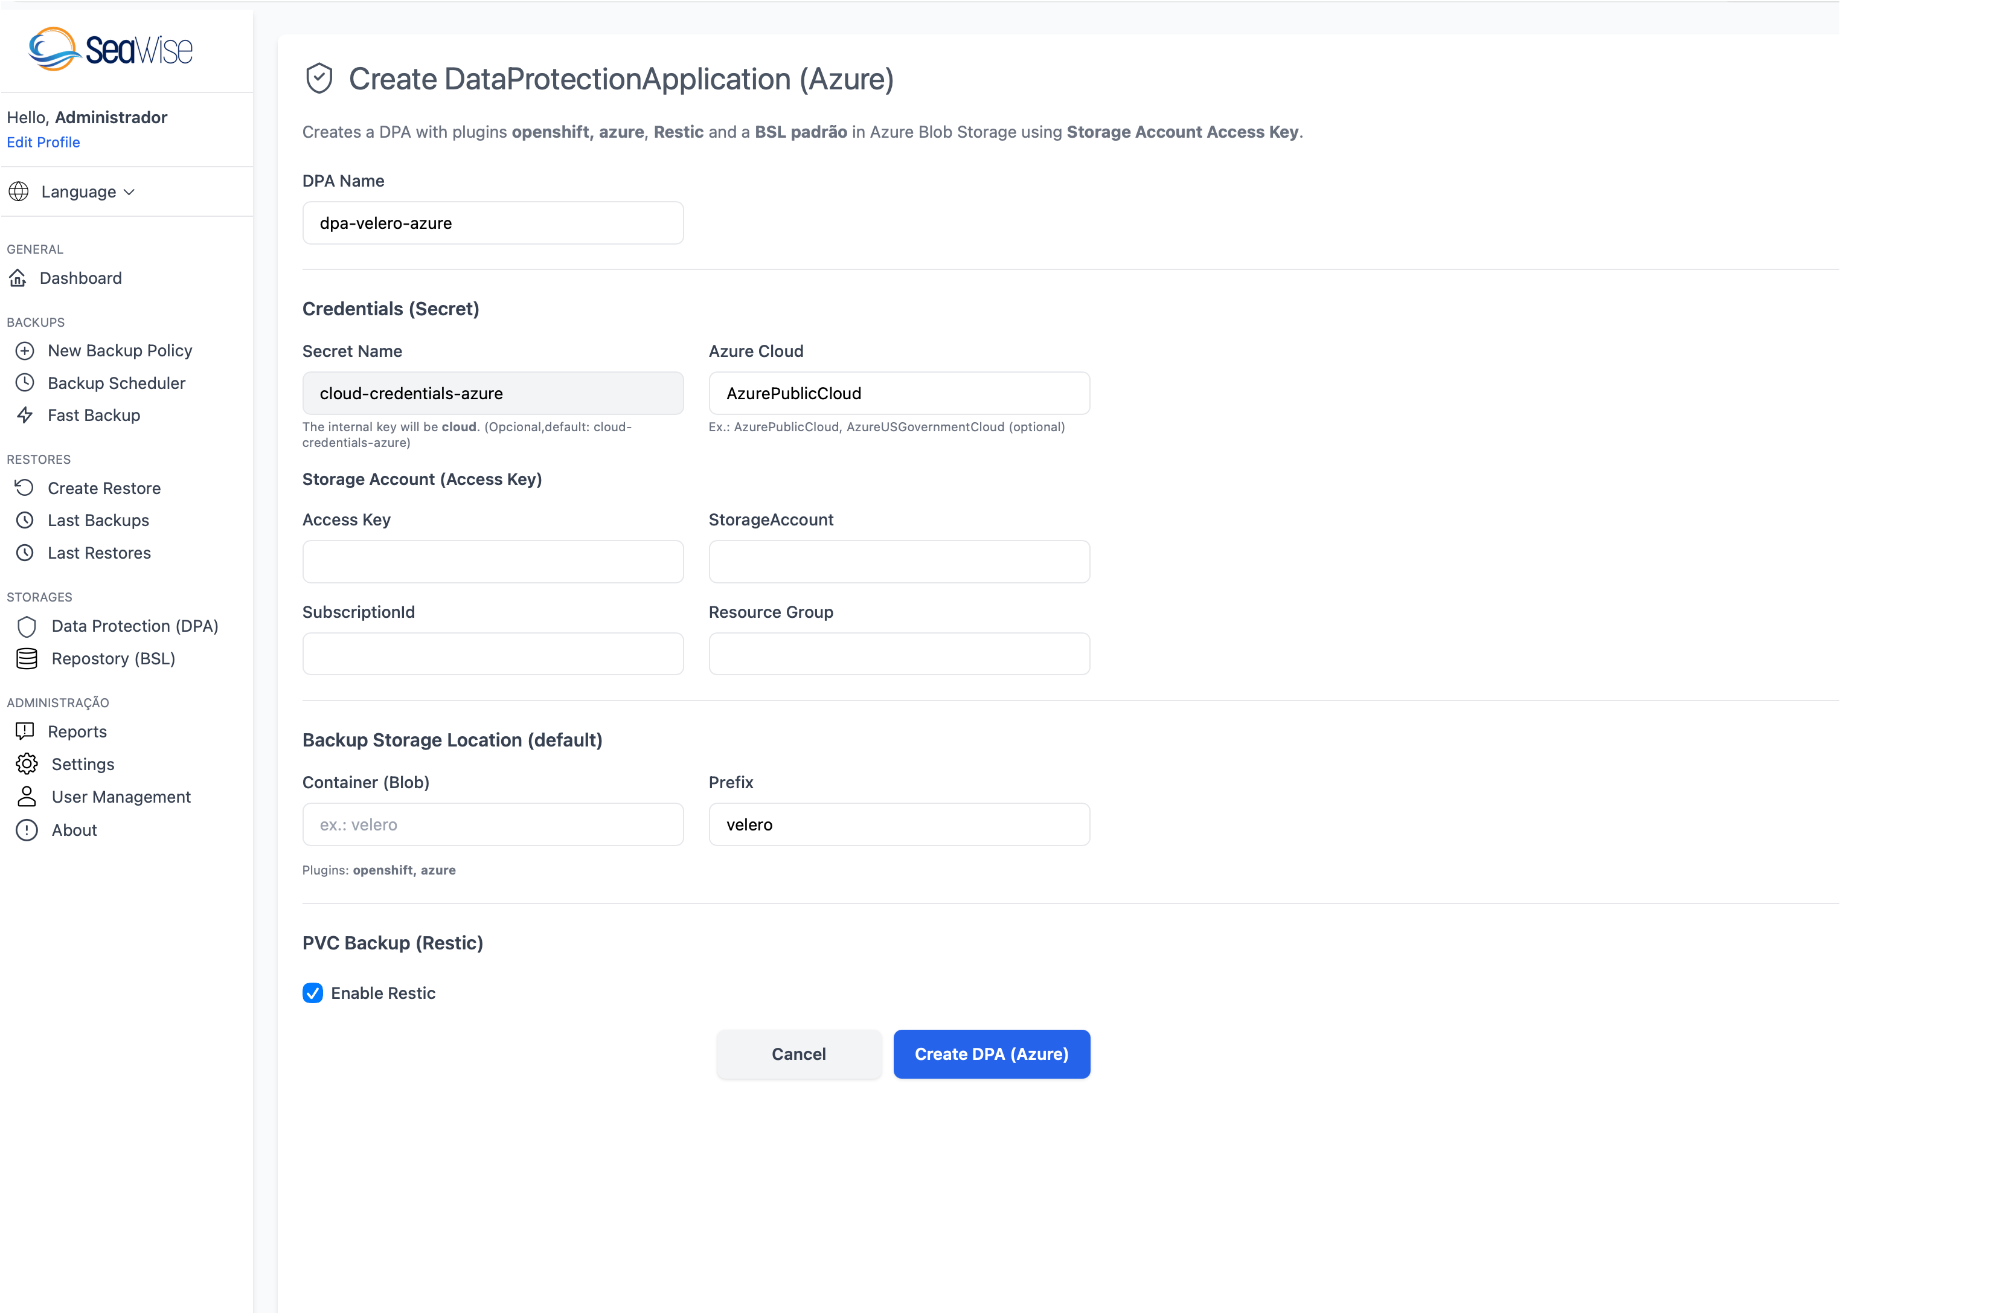
Task: Open Backup Scheduler menu item
Action: pyautogui.click(x=116, y=383)
